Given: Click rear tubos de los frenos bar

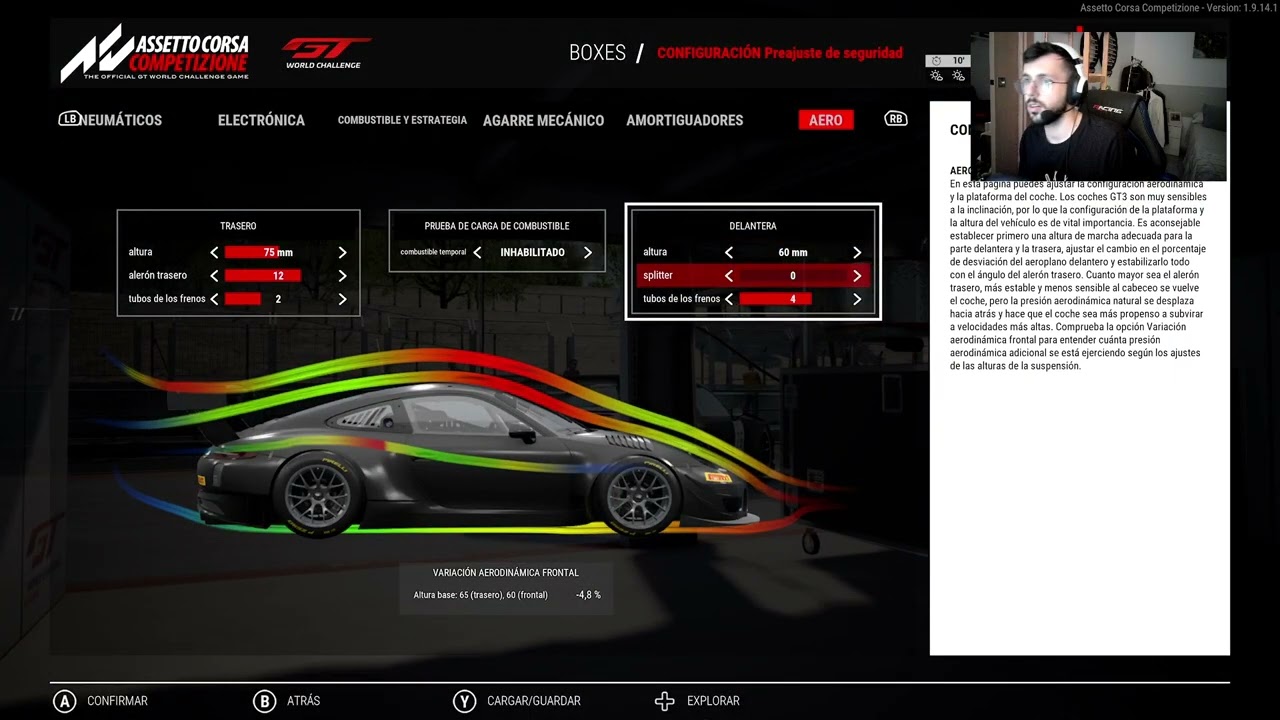Looking at the screenshot, I should click(243, 299).
